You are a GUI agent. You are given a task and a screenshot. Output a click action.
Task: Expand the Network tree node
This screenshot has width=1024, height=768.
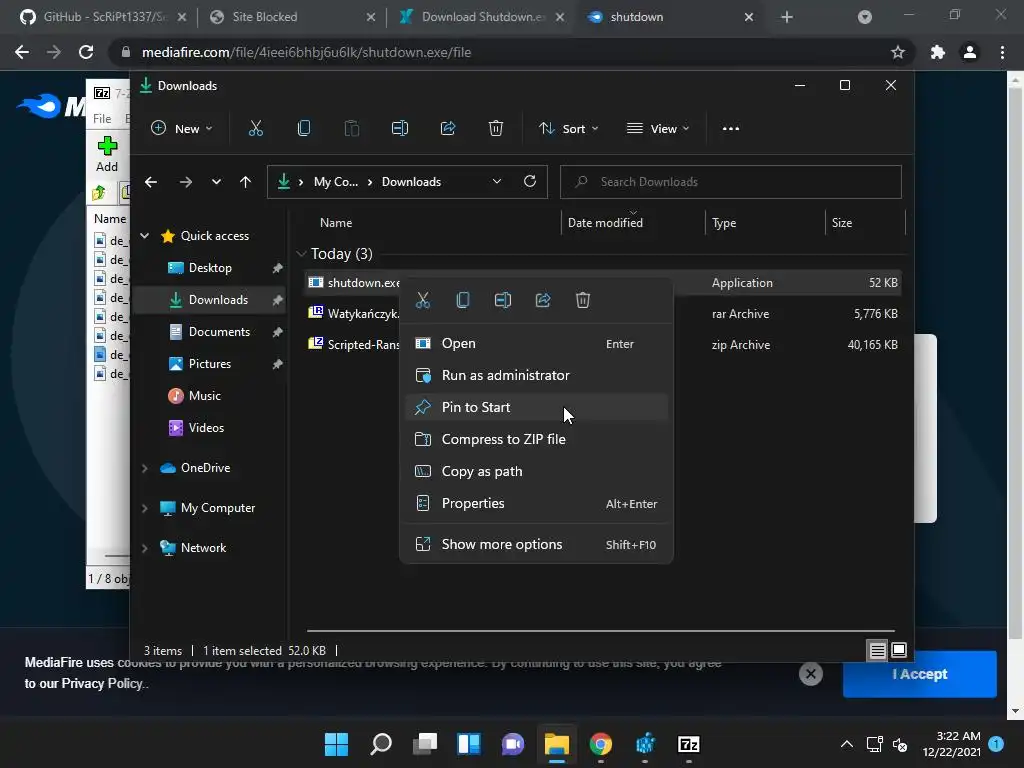145,548
